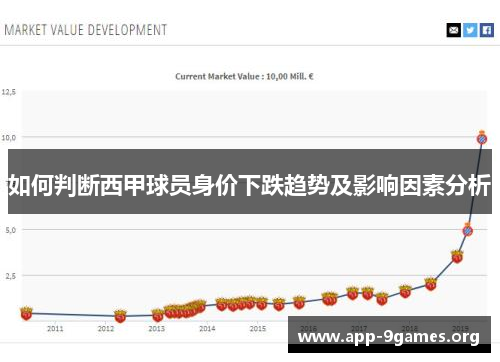Click the '2012' axis label
Image resolution: width=500 pixels, height=362 pixels.
click(x=106, y=329)
